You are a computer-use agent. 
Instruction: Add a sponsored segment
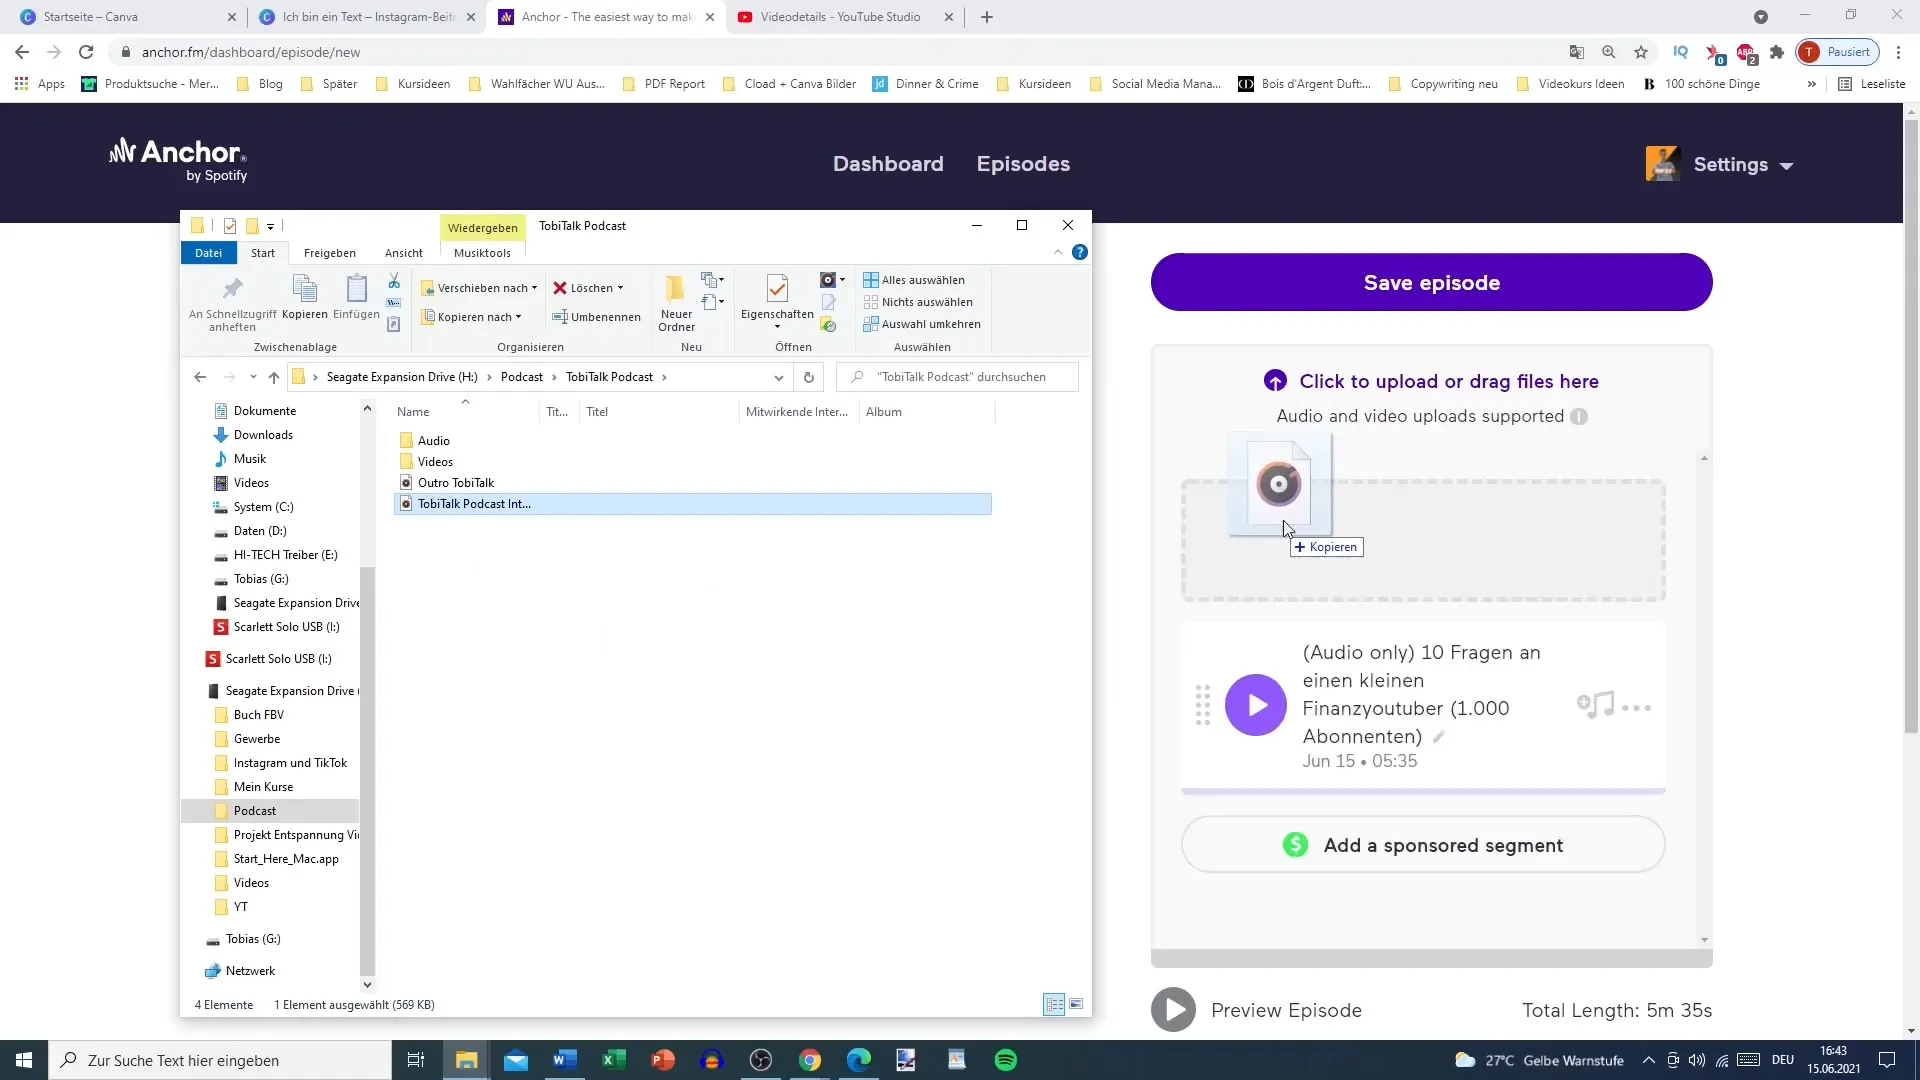(1423, 845)
